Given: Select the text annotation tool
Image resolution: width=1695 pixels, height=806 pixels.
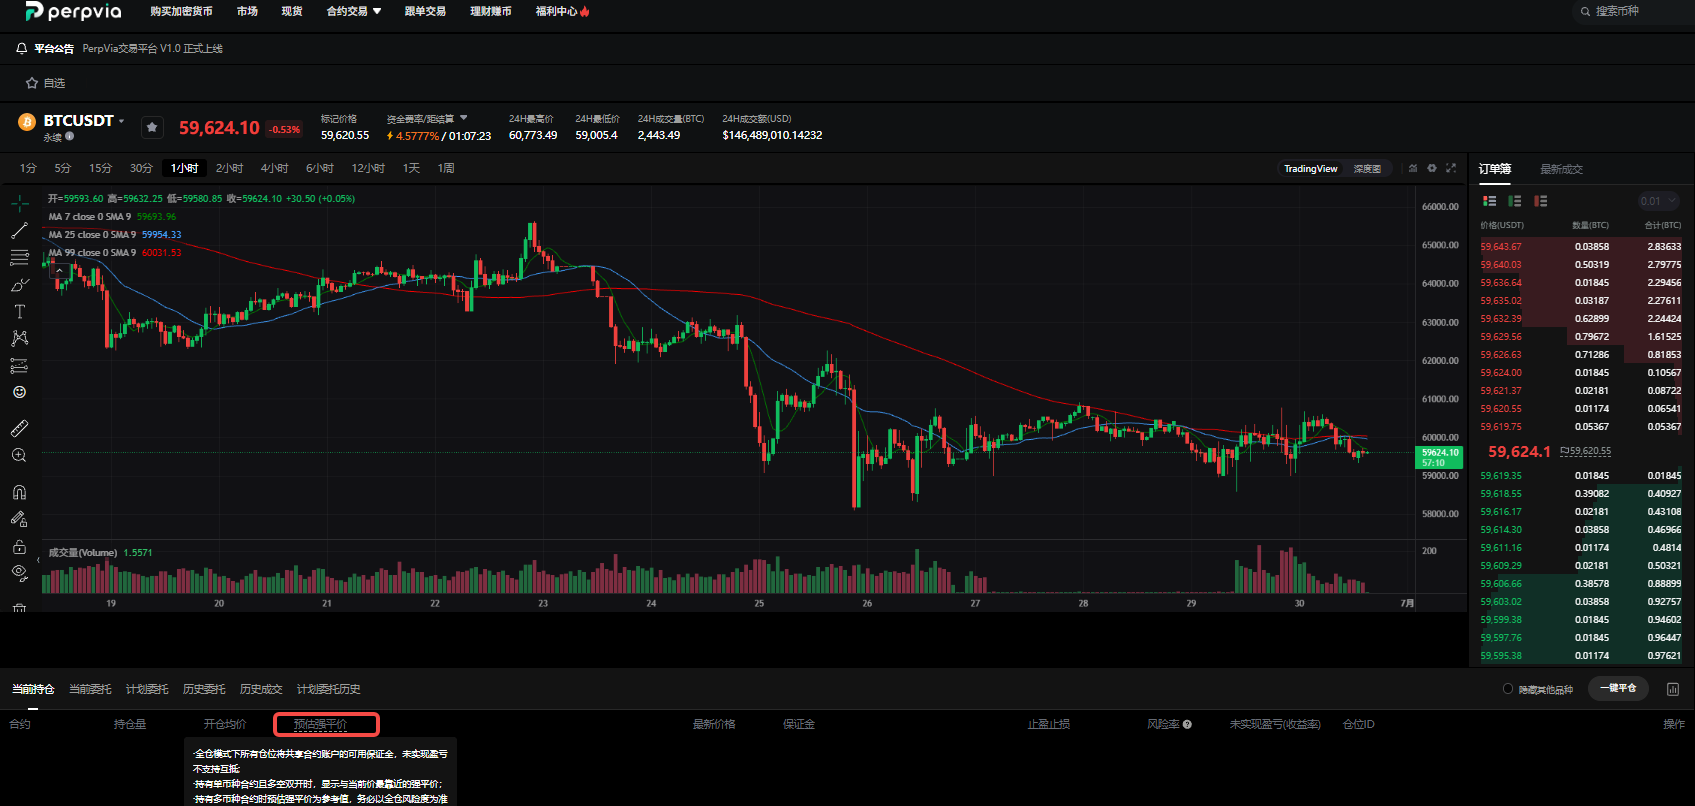Looking at the screenshot, I should click(x=19, y=312).
